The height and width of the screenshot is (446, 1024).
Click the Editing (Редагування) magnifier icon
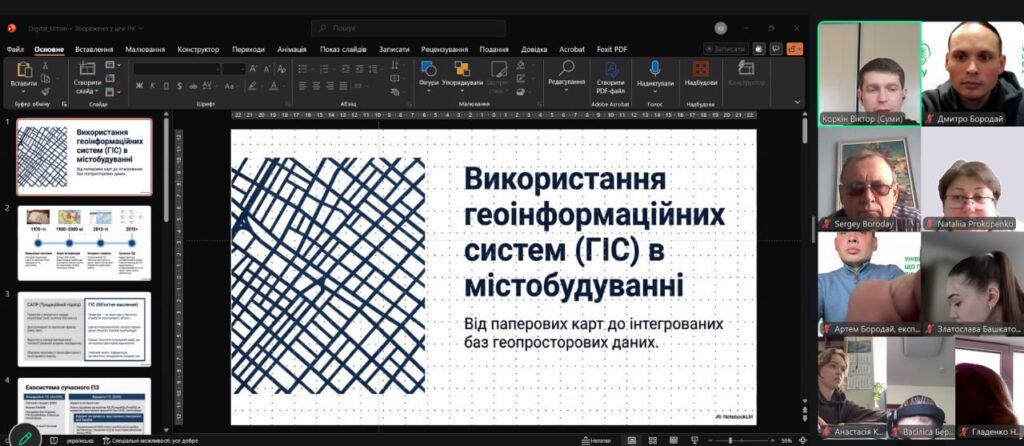pyautogui.click(x=567, y=70)
